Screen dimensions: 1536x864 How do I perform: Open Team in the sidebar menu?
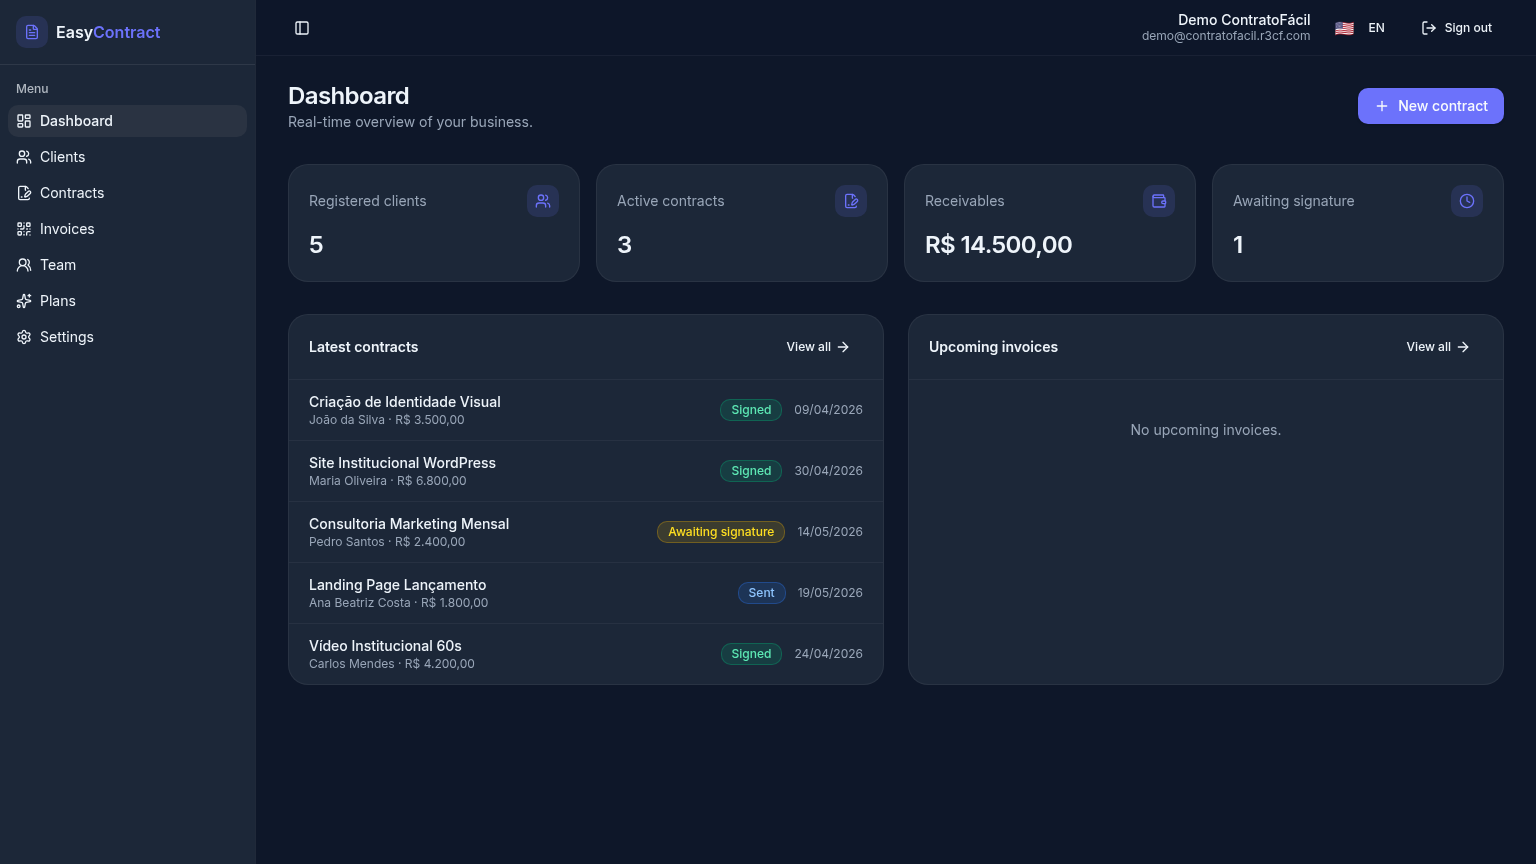127,265
